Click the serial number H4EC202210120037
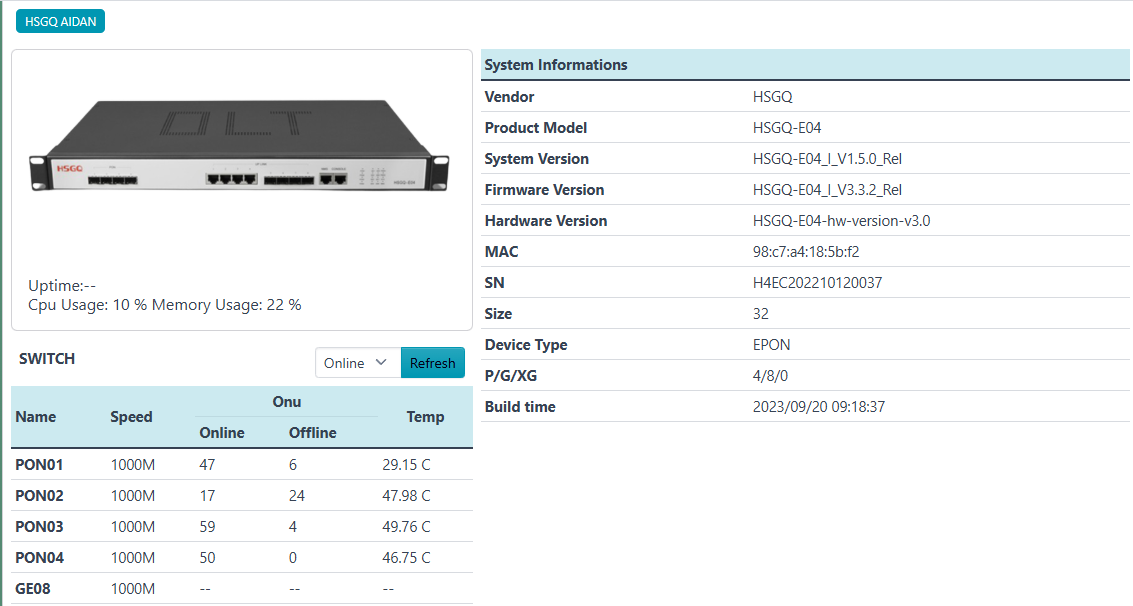Screen dimensions: 1133x606 (817, 283)
